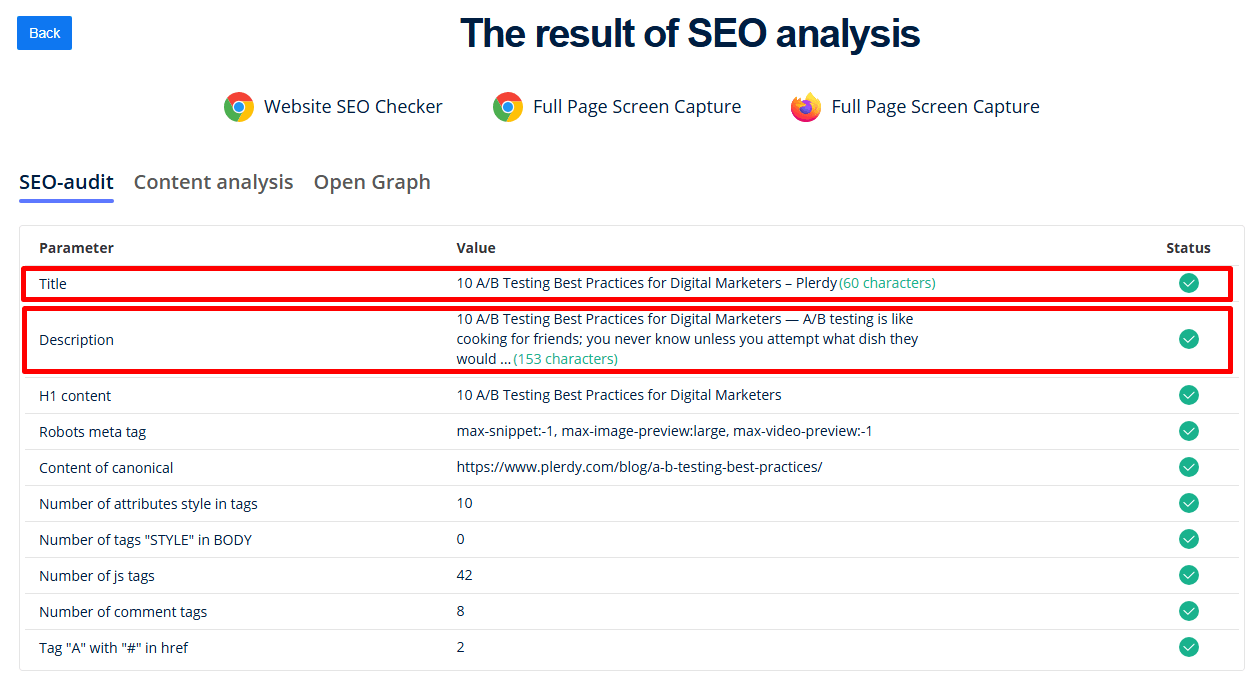Click the Description's 153 characters count
The width and height of the screenshot is (1258, 684).
point(566,359)
